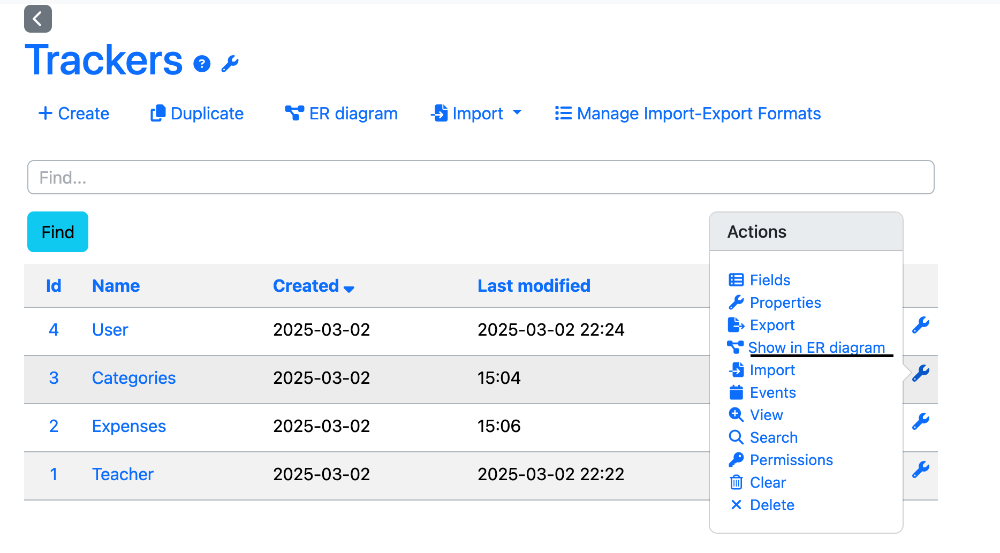Click the wrench icon in the Expenses row
This screenshot has height=553, width=1000.
(x=920, y=422)
